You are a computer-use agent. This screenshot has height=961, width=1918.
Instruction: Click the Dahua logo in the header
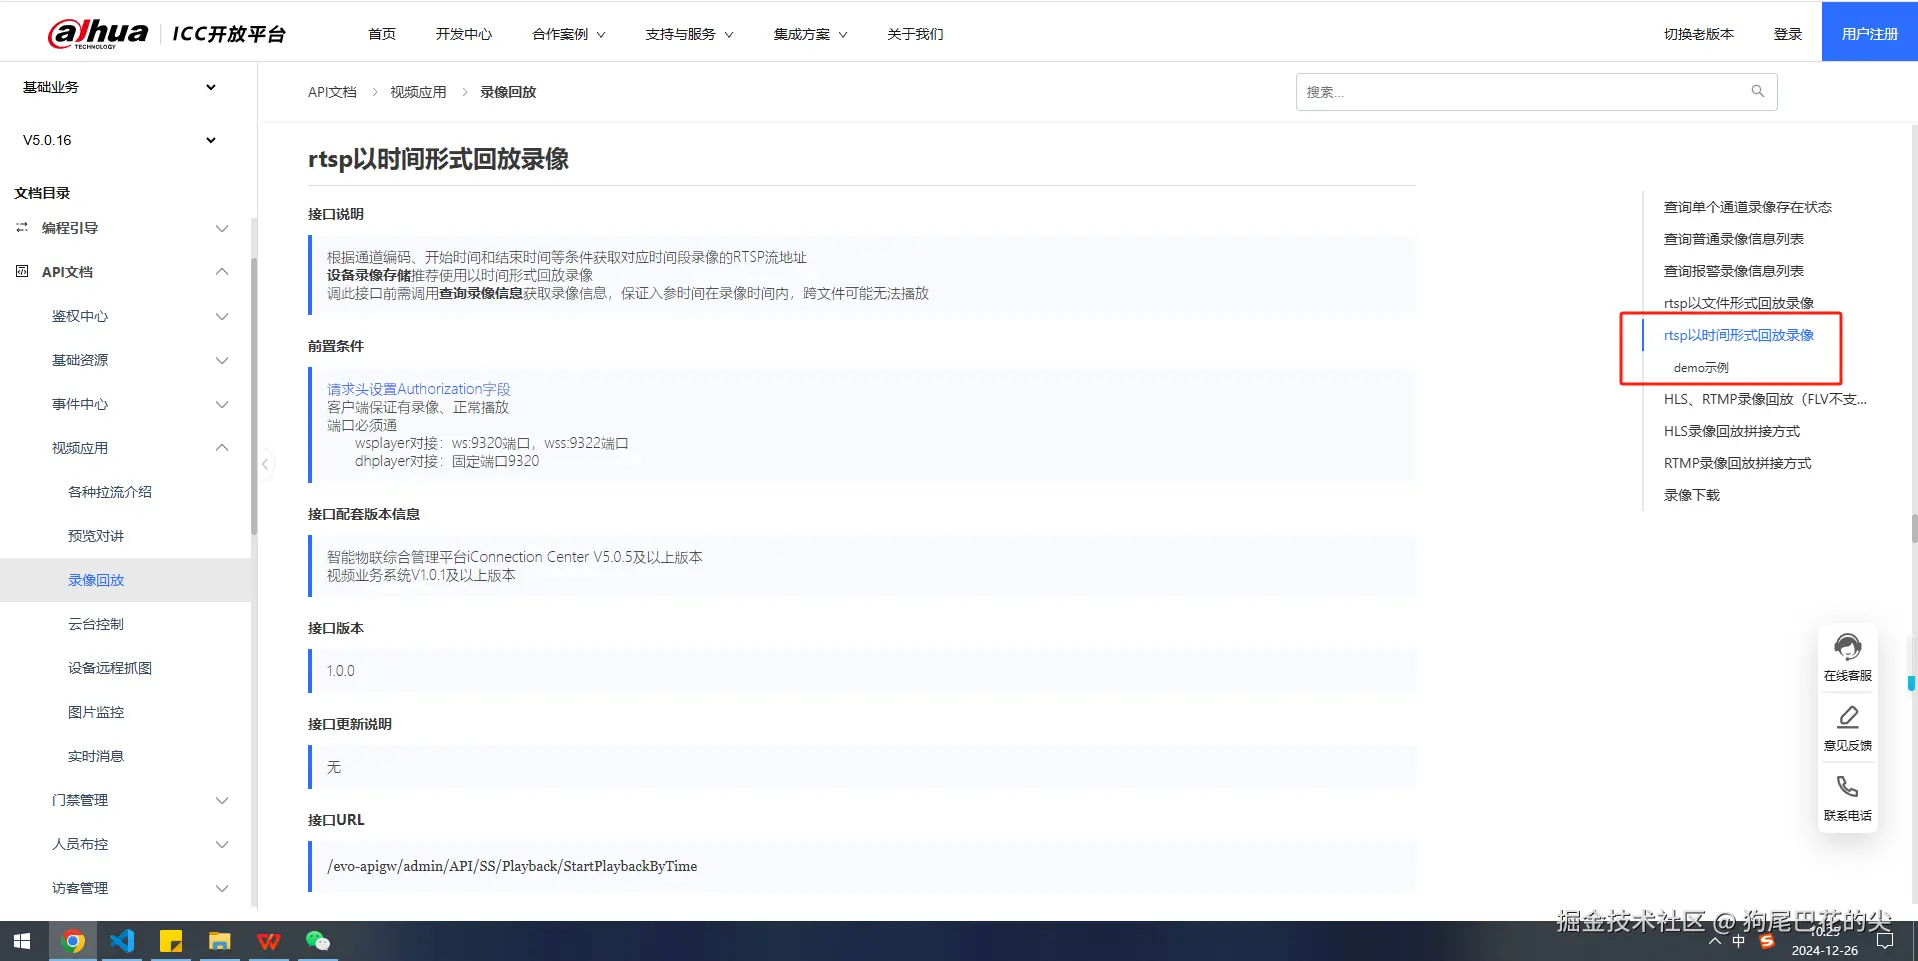[x=98, y=33]
